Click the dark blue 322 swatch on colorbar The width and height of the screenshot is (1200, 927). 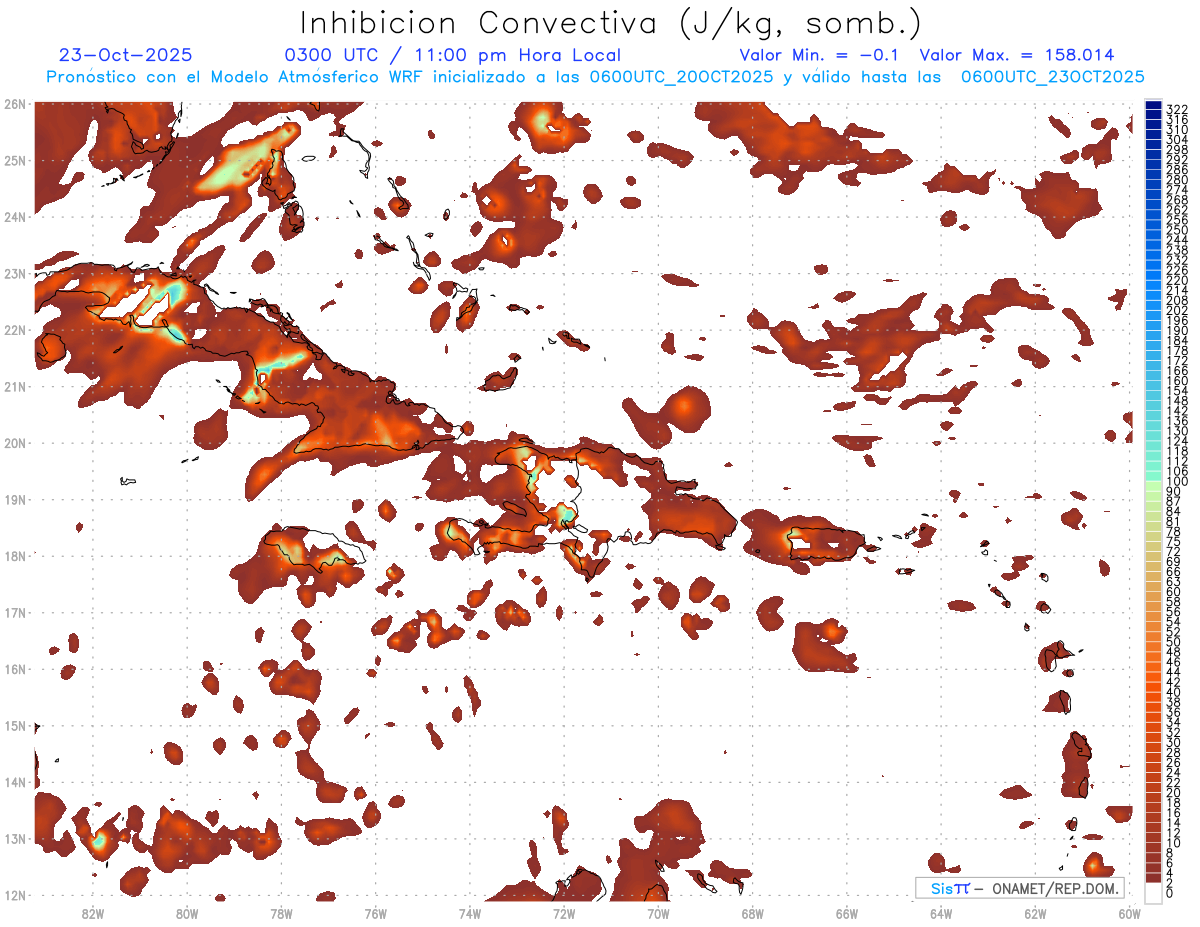point(1153,107)
